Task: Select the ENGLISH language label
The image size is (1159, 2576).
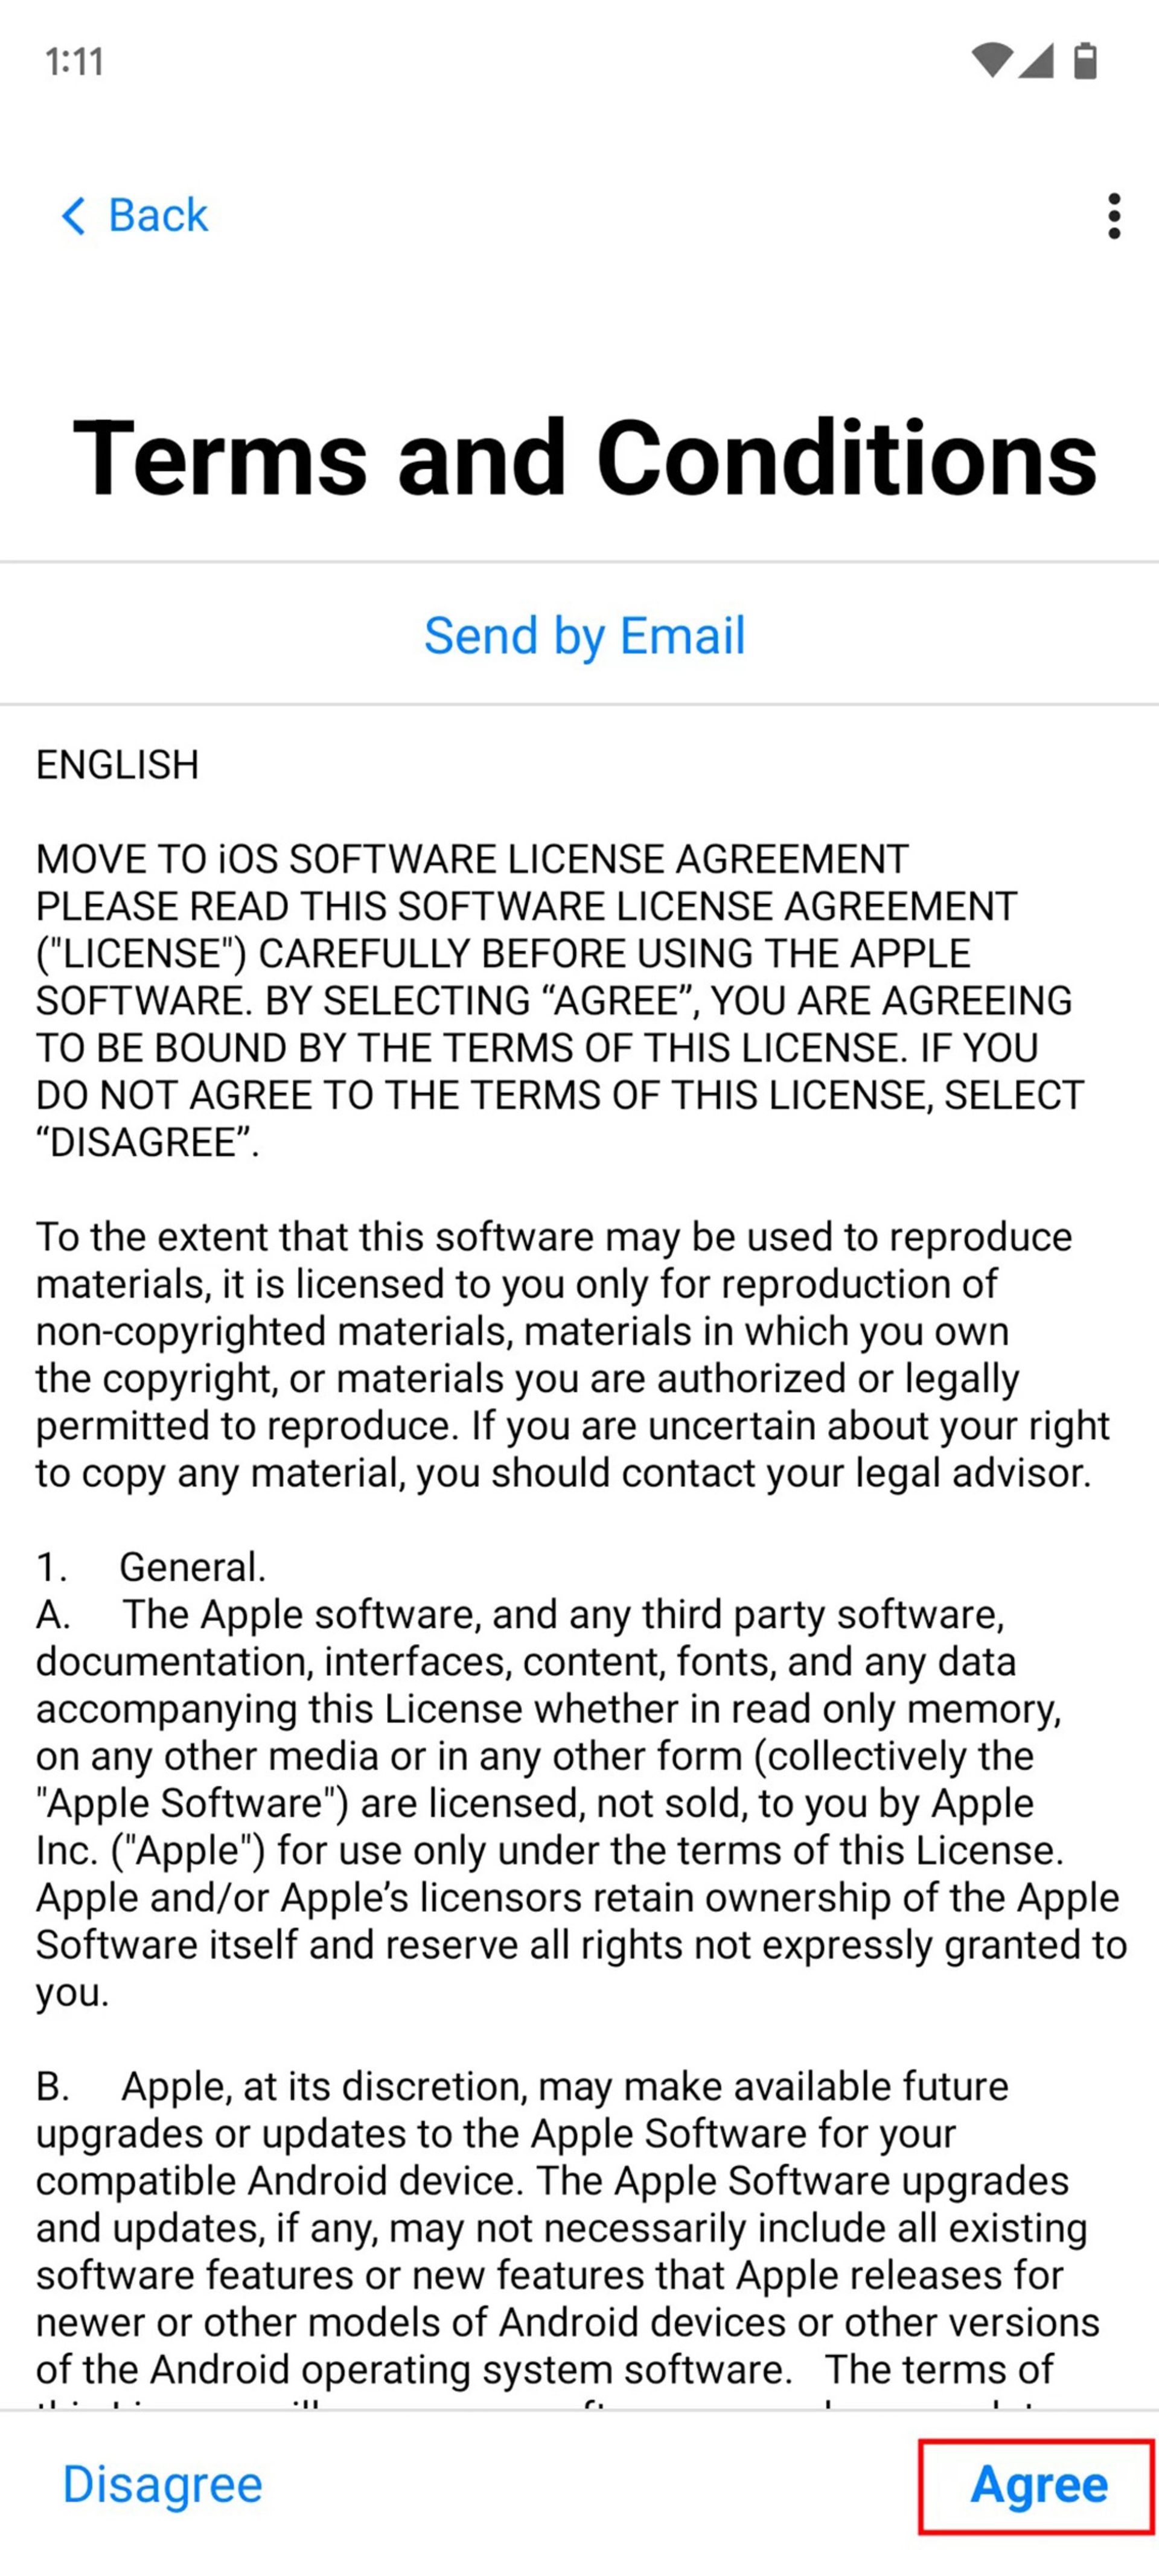Action: [117, 764]
